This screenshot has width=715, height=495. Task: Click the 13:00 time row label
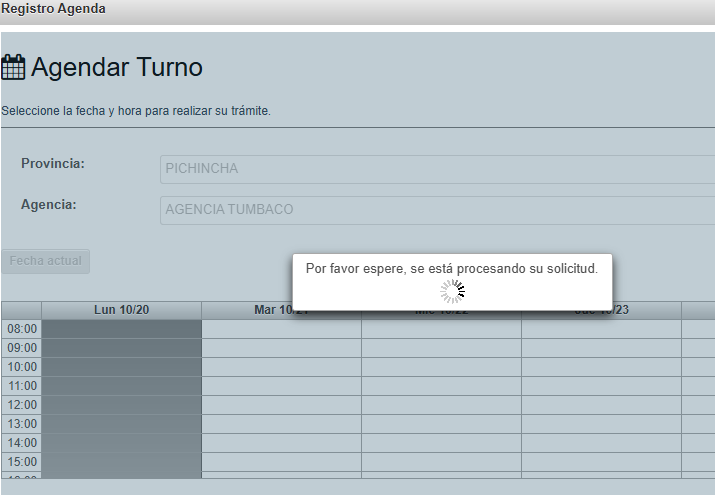click(22, 424)
